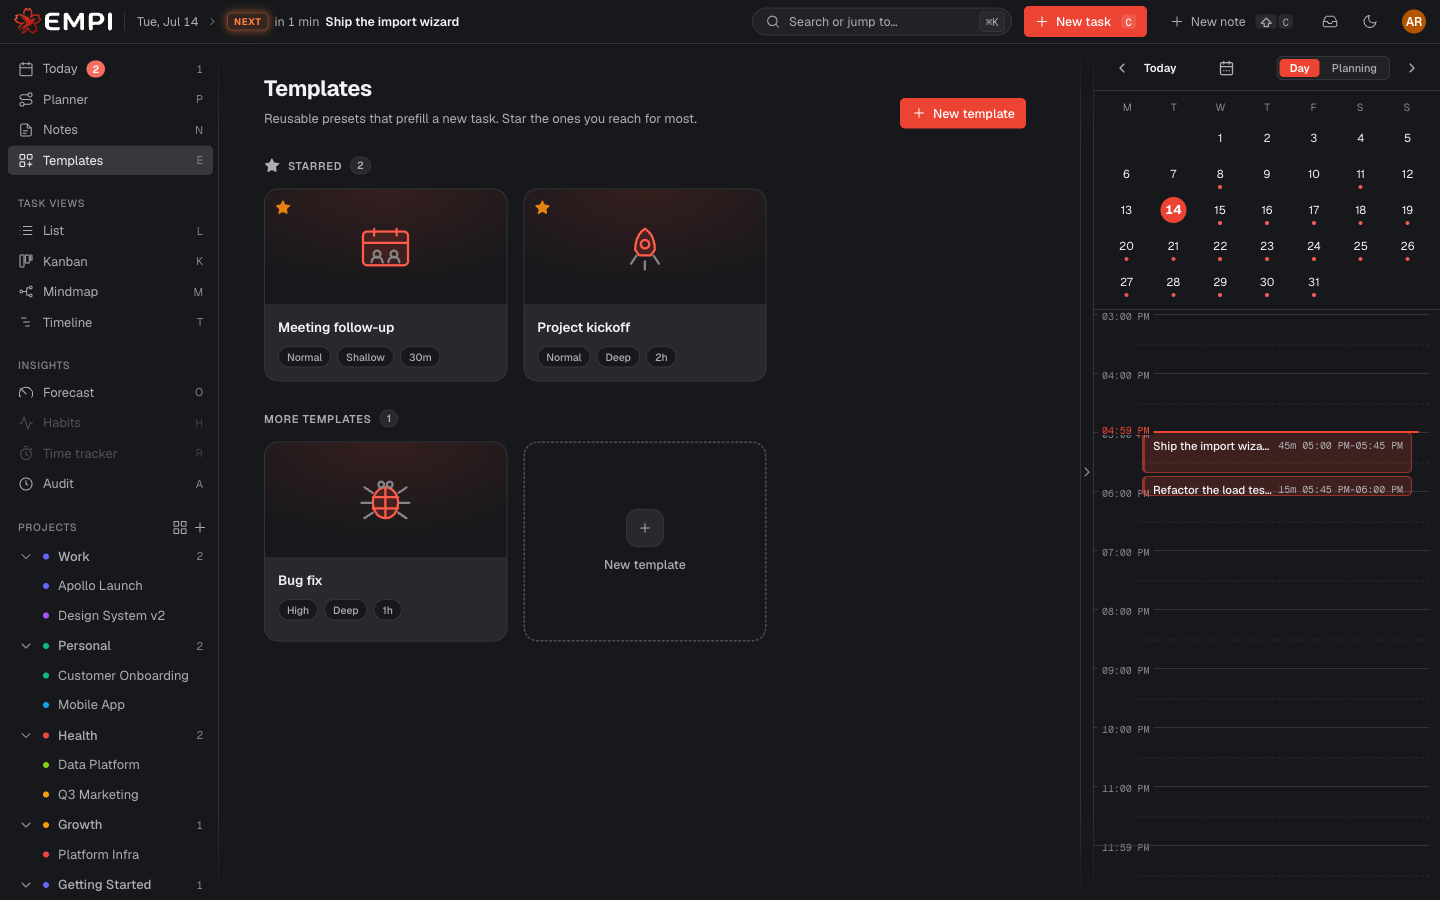Open the Audit insight
Viewport: 1440px width, 900px height.
(110, 484)
